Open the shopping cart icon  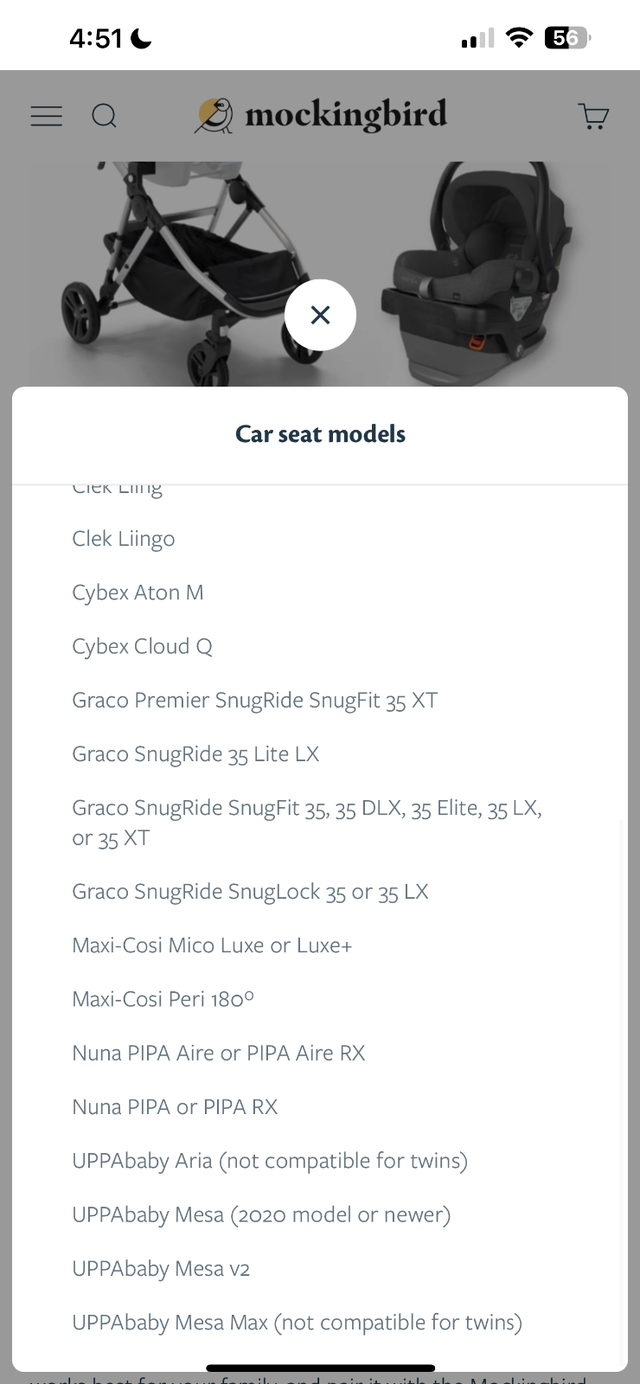(x=593, y=116)
